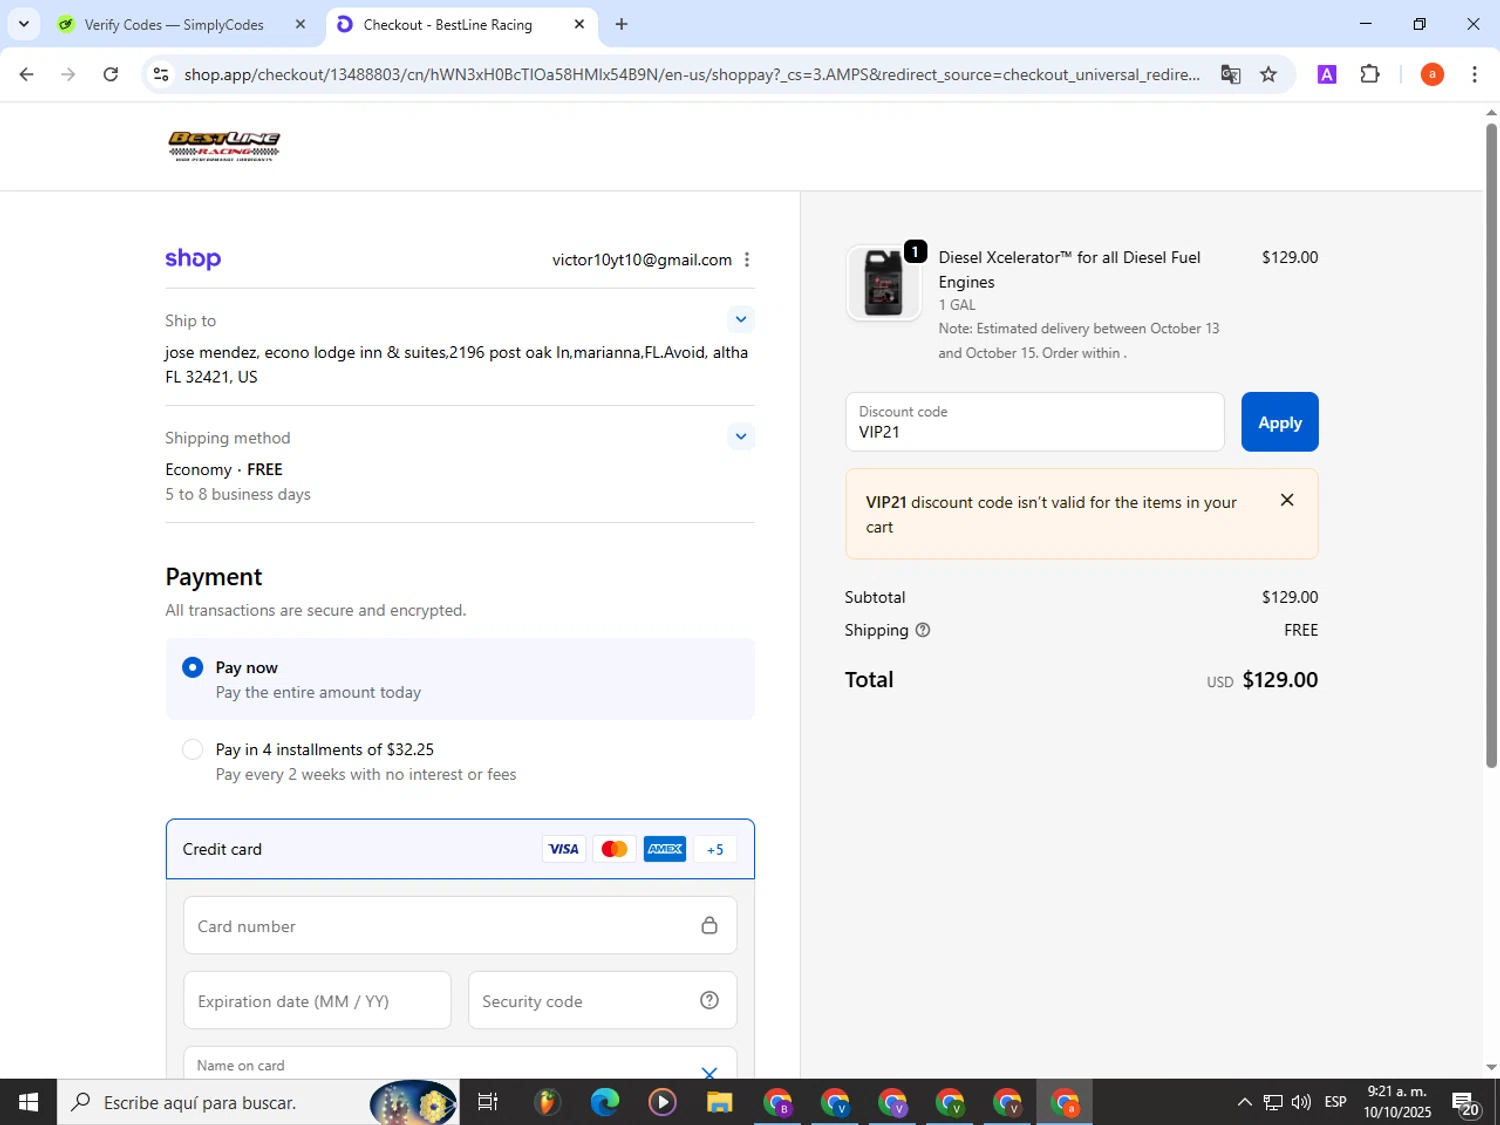Open the tab search dropdown arrow
This screenshot has width=1500, height=1125.
click(x=23, y=24)
